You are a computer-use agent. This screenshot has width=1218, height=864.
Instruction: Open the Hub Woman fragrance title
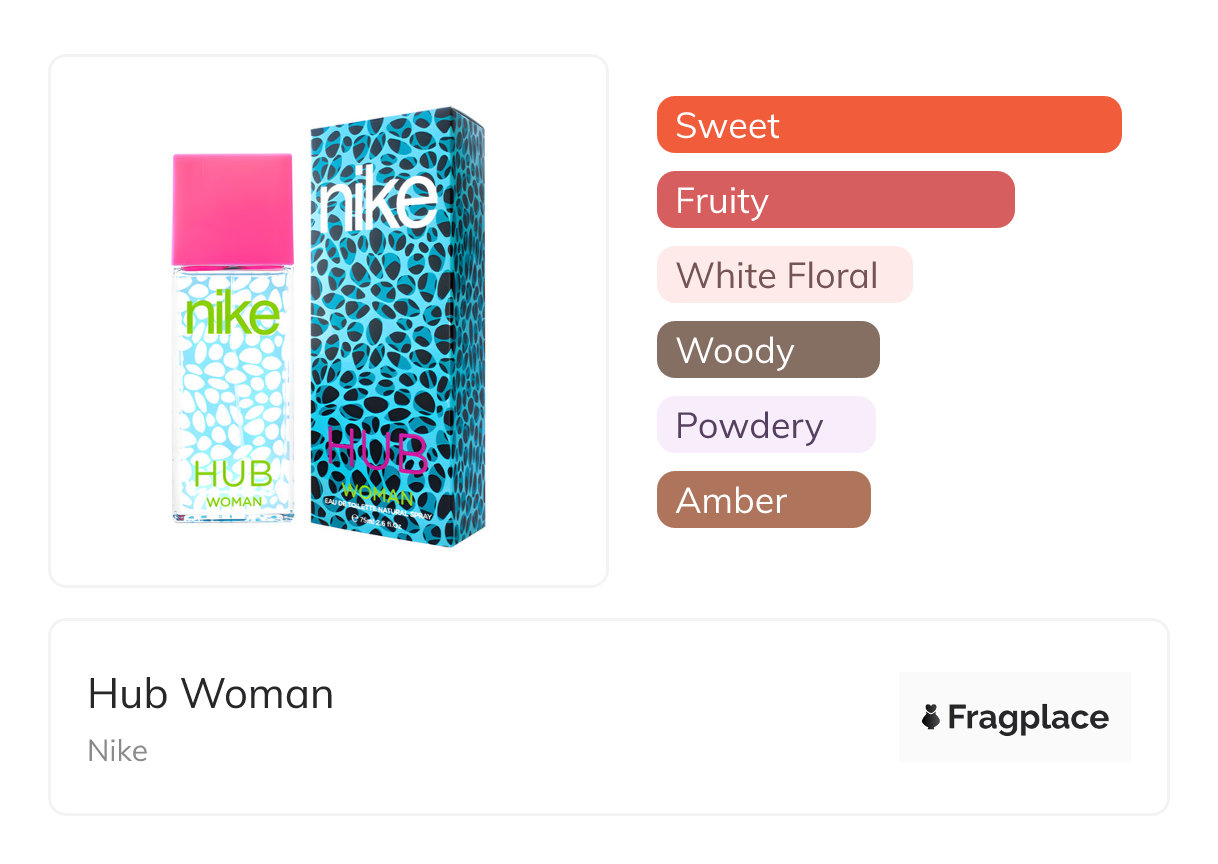(x=211, y=694)
